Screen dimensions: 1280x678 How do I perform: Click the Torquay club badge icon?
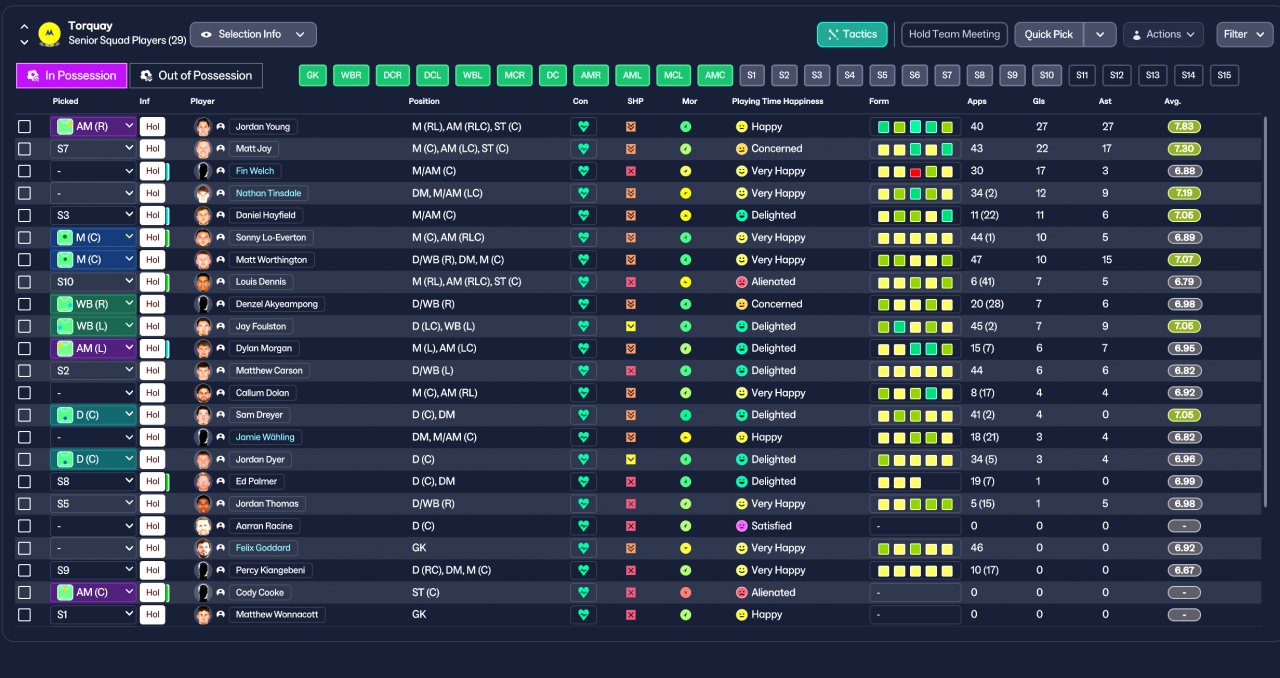click(x=48, y=34)
